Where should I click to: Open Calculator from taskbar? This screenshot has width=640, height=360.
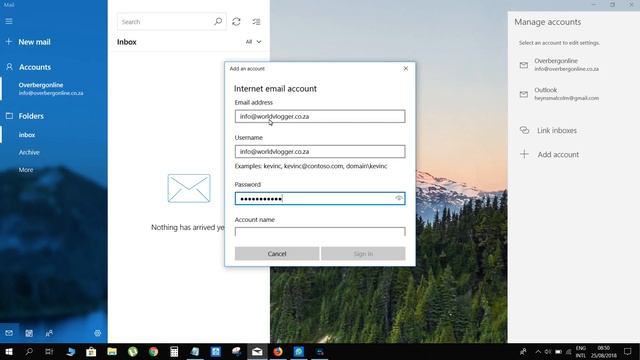coord(174,351)
